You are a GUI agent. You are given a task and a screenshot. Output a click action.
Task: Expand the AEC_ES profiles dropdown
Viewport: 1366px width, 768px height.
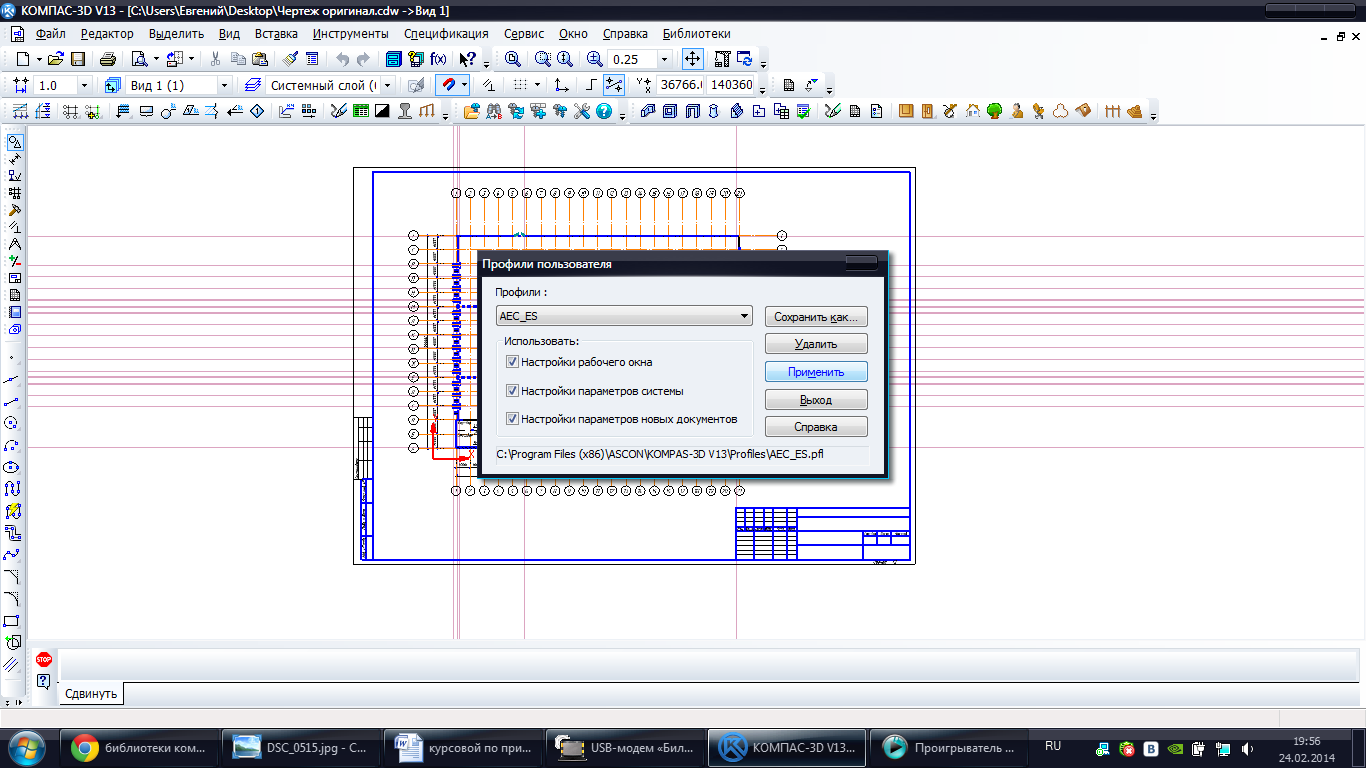tap(744, 316)
